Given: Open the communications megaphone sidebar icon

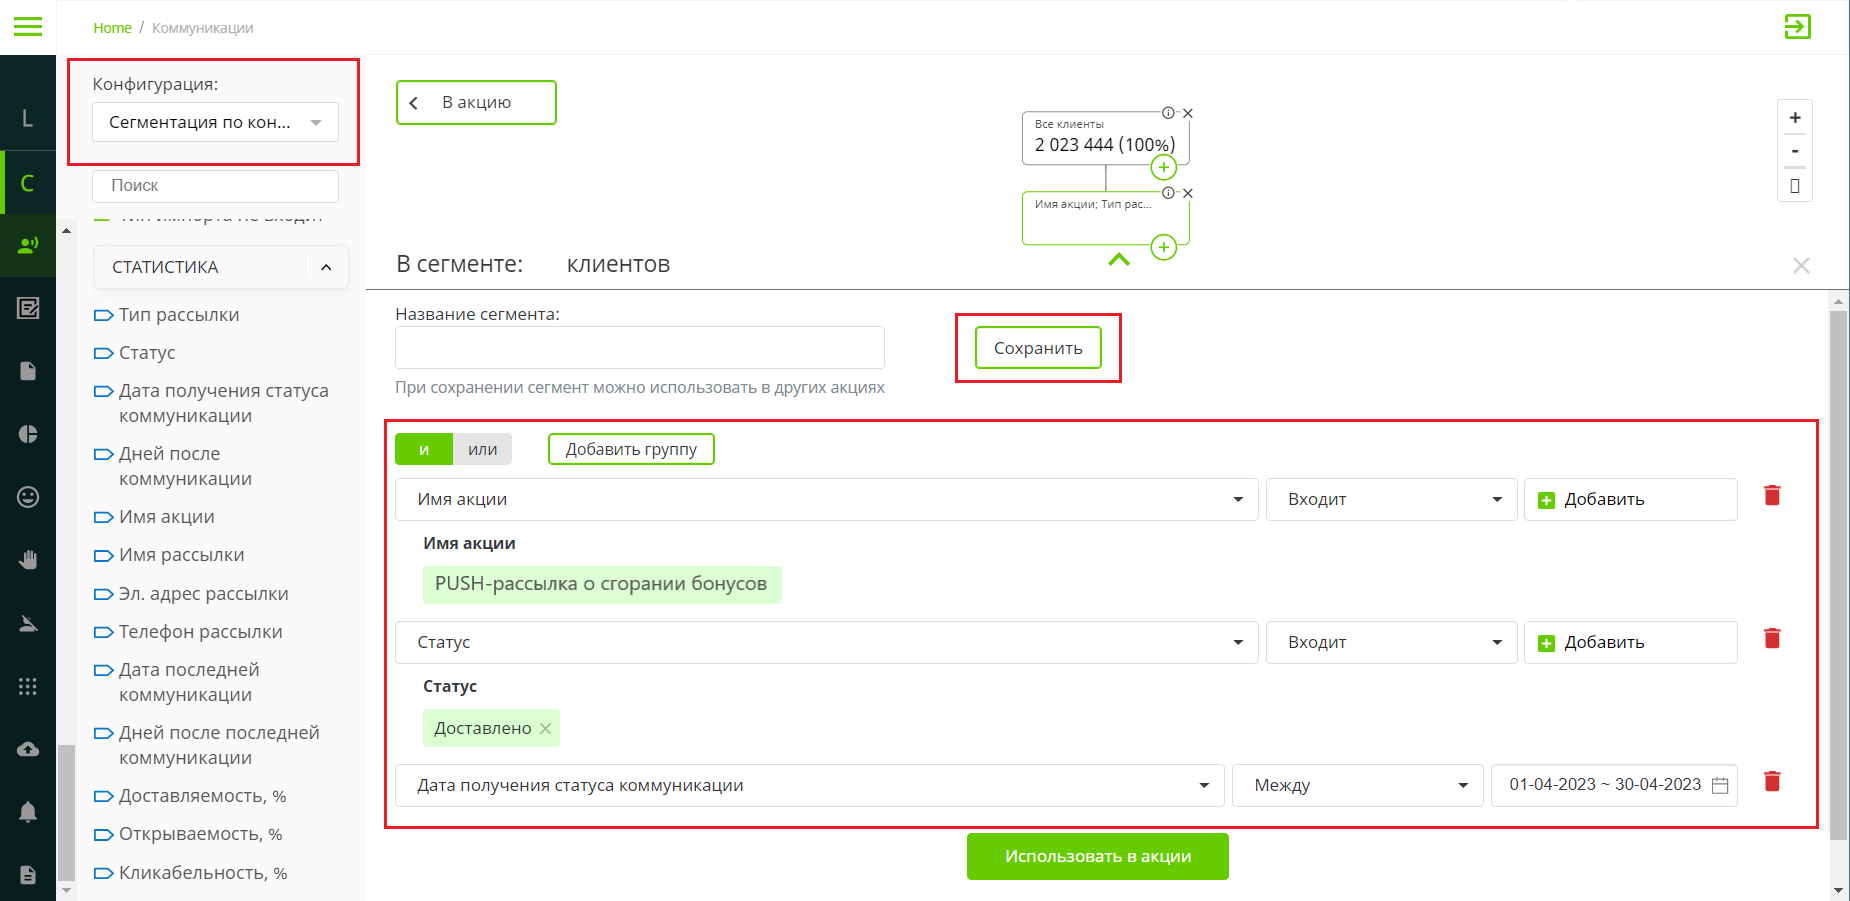Looking at the screenshot, I should (x=28, y=245).
